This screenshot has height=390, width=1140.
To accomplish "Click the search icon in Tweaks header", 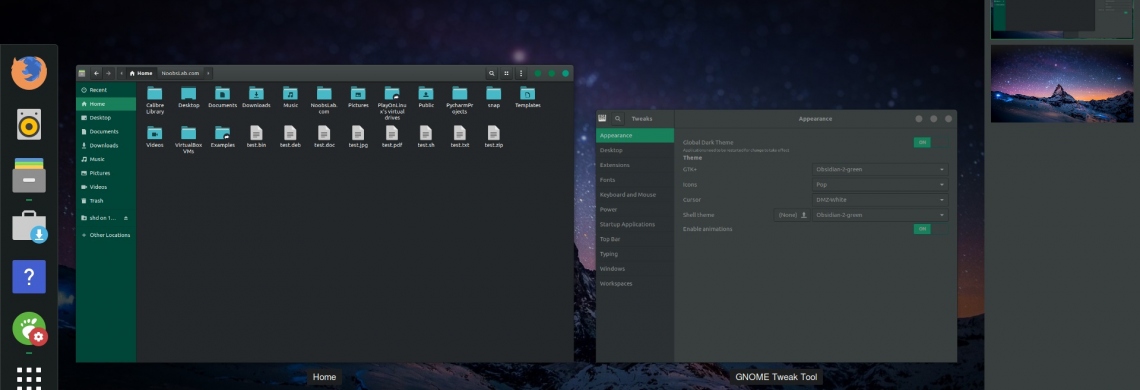I will (x=618, y=119).
